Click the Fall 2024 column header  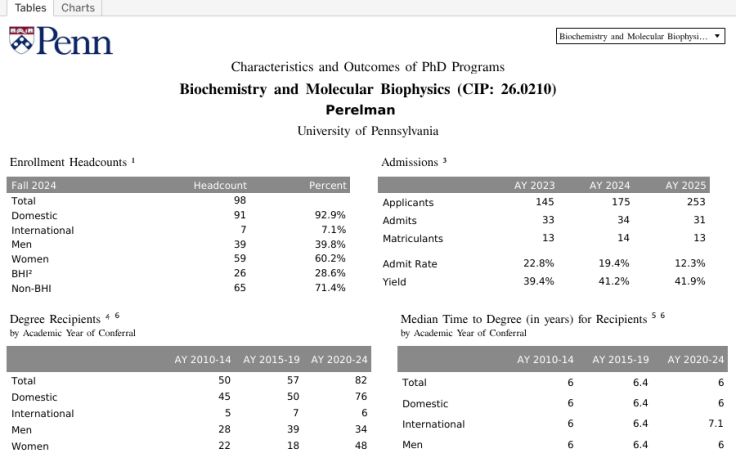tap(34, 185)
